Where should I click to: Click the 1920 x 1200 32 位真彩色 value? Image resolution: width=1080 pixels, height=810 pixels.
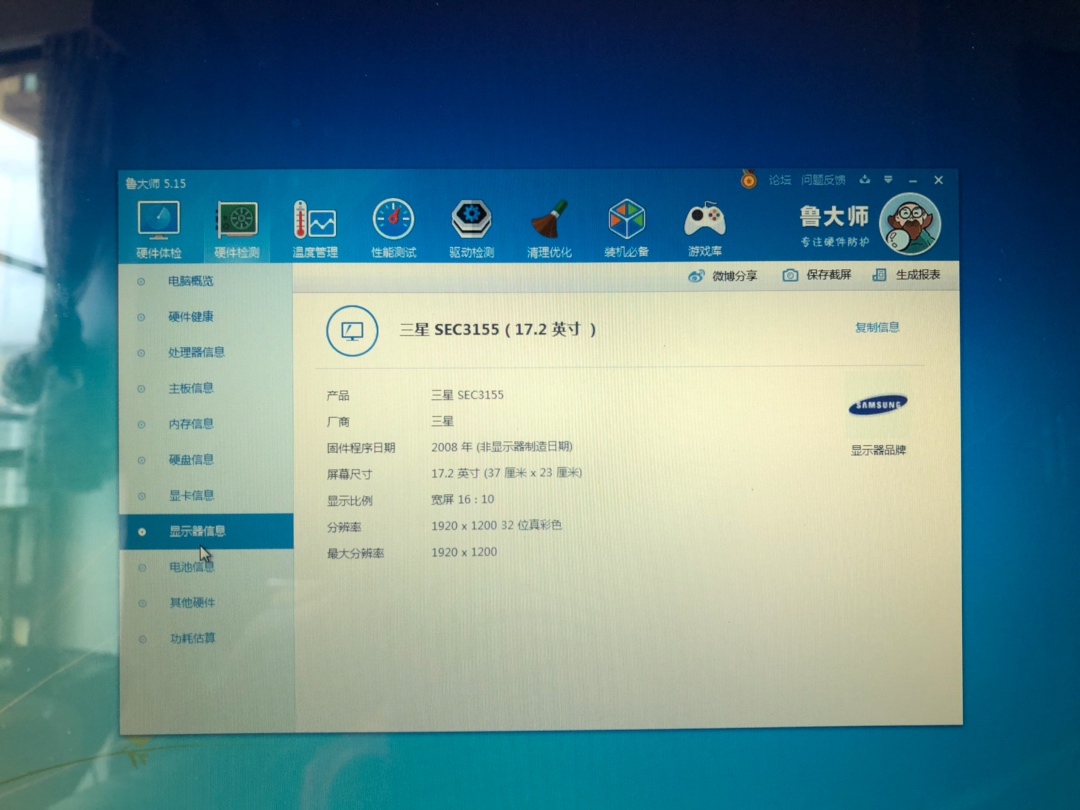click(x=497, y=526)
